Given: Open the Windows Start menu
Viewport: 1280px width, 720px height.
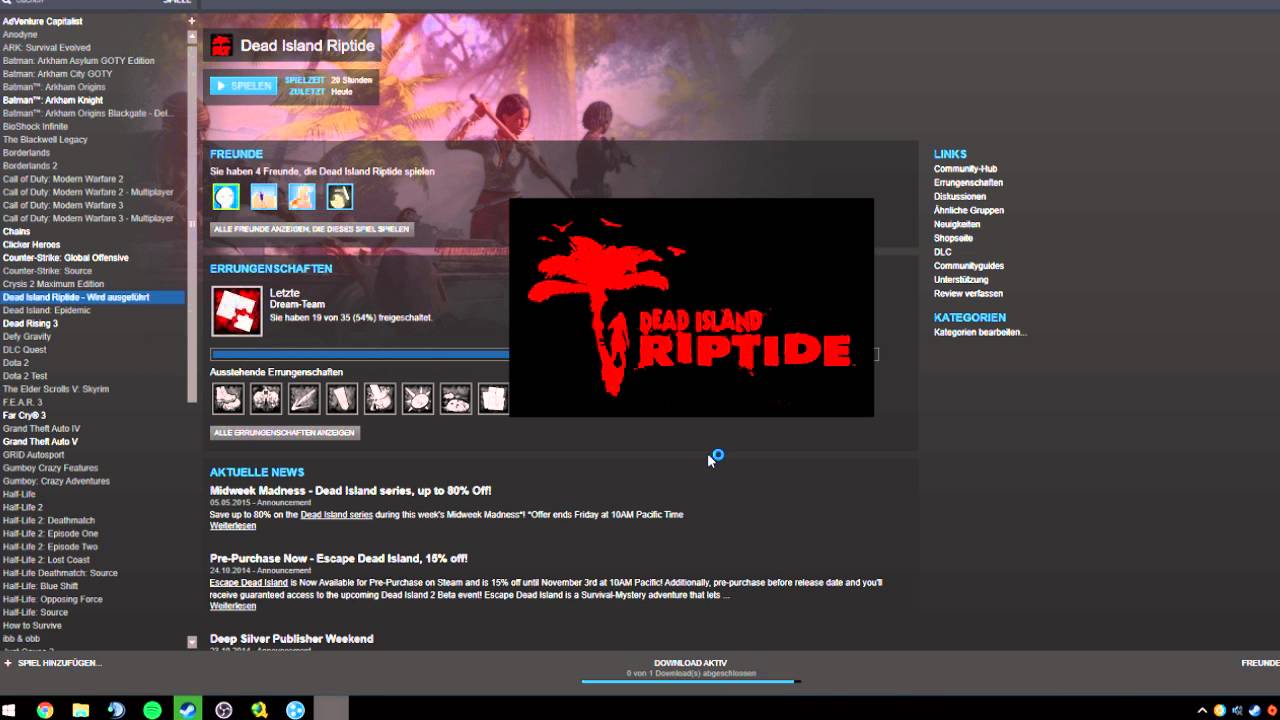Looking at the screenshot, I should tap(10, 710).
